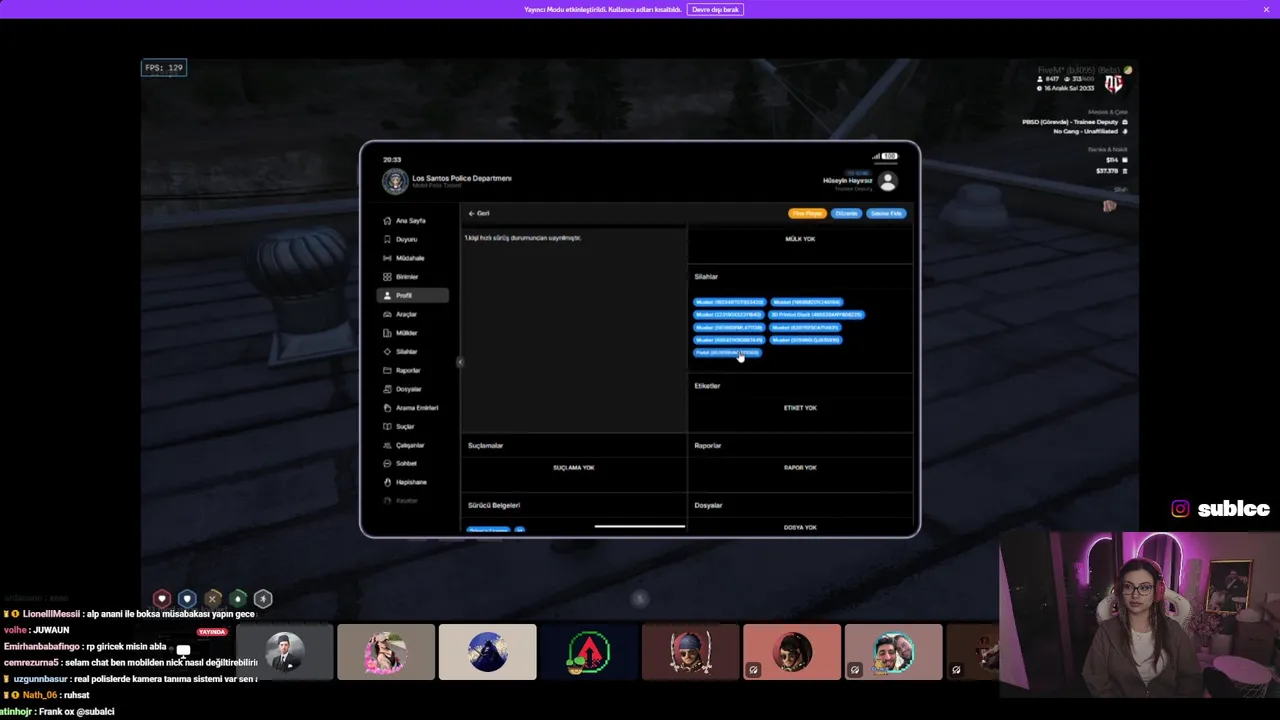Click the Araçlar car icon

click(387, 314)
